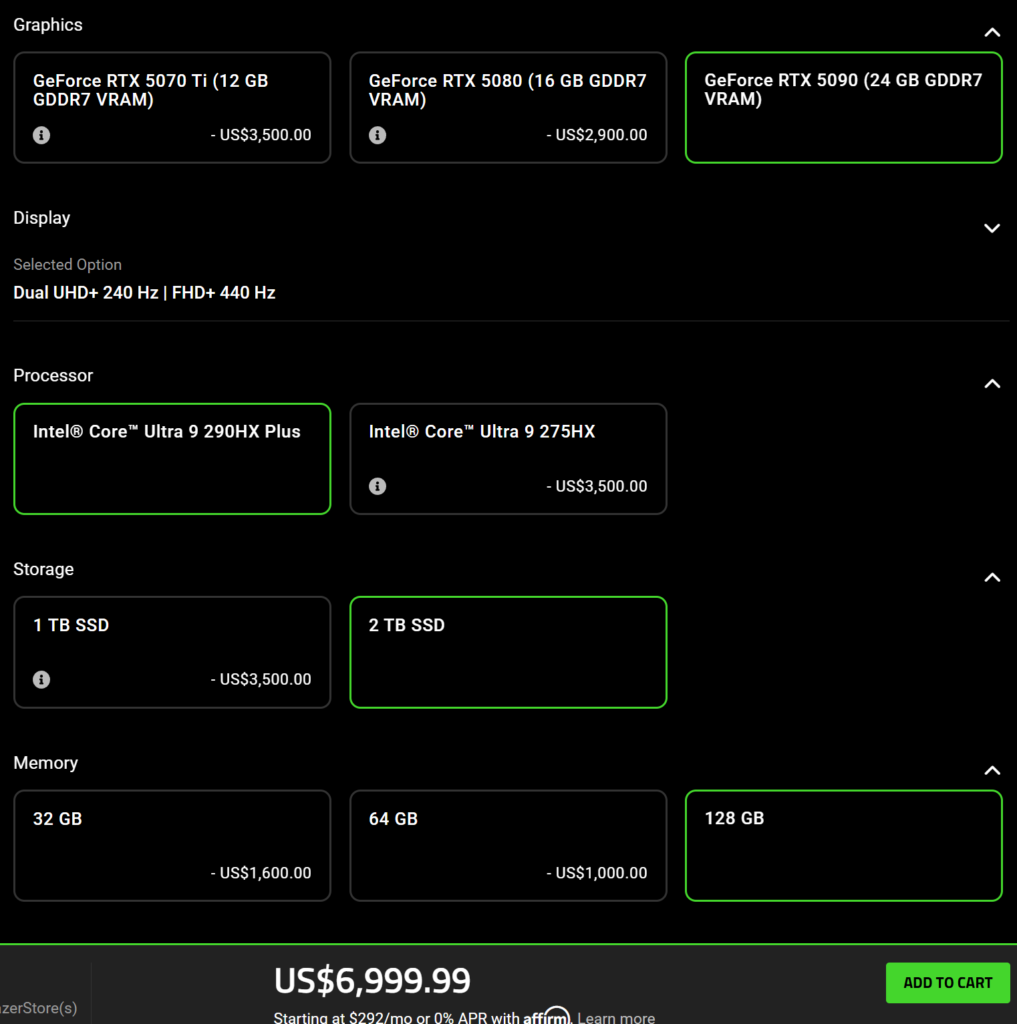Click the Display section heading
The height and width of the screenshot is (1024, 1017).
[42, 218]
